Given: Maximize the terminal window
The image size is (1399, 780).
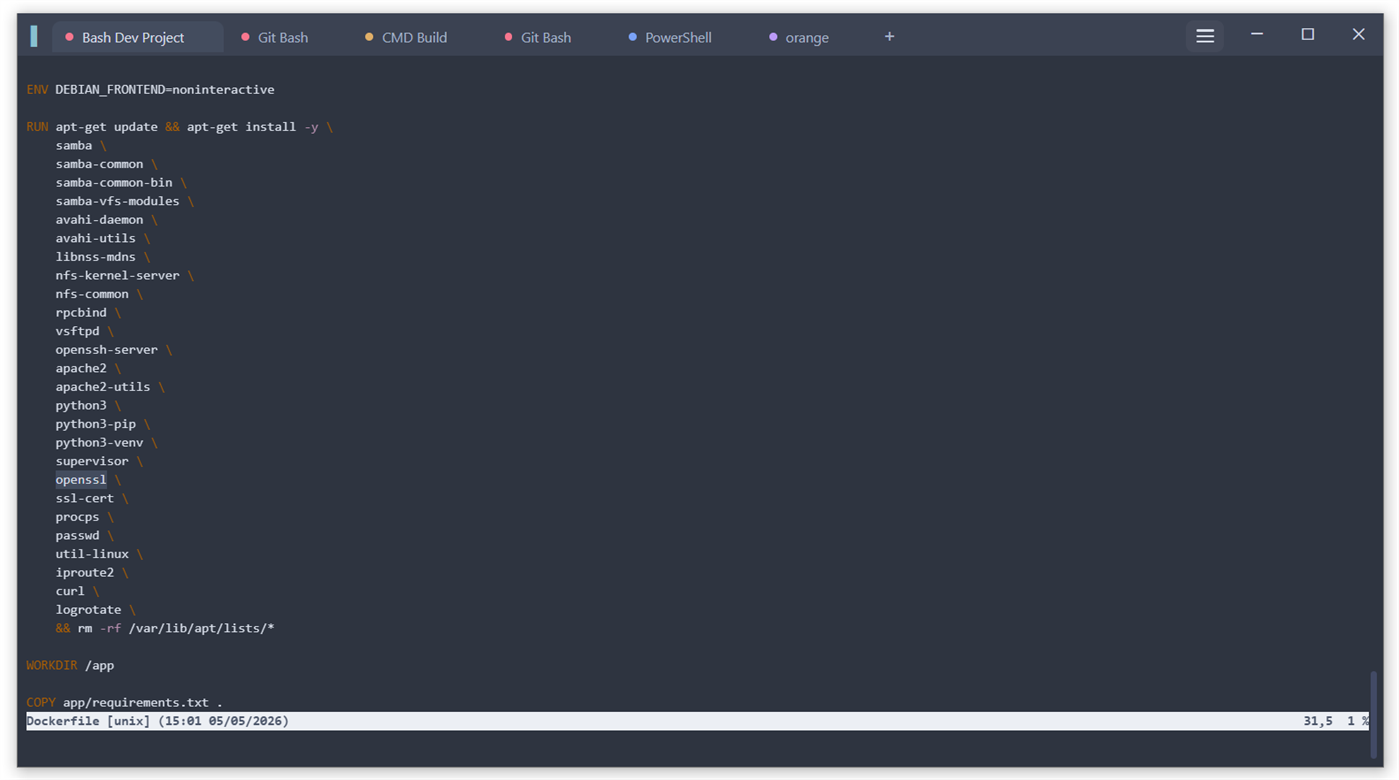Looking at the screenshot, I should pyautogui.click(x=1307, y=35).
